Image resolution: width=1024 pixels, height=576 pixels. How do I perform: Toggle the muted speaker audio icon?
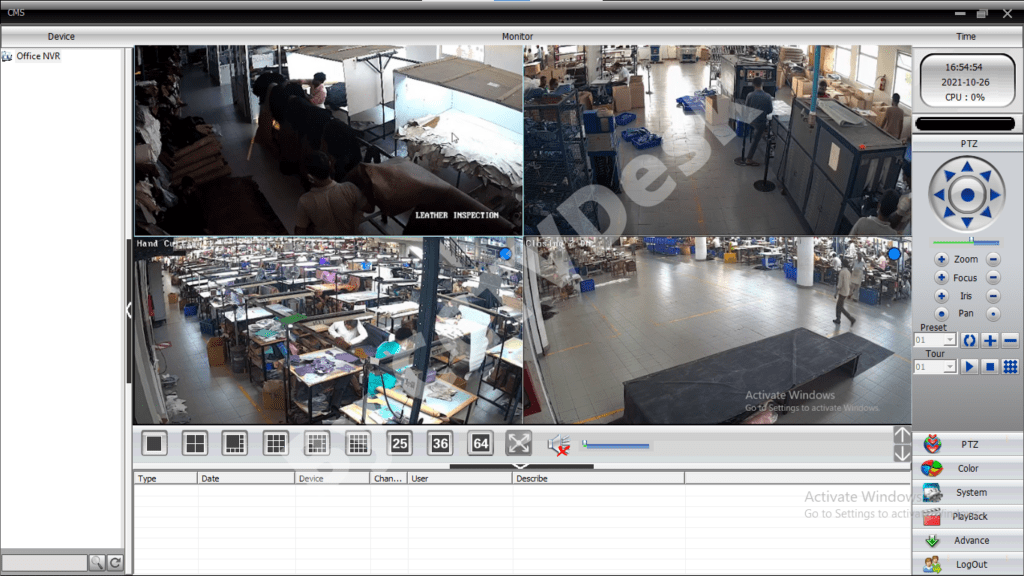point(558,444)
